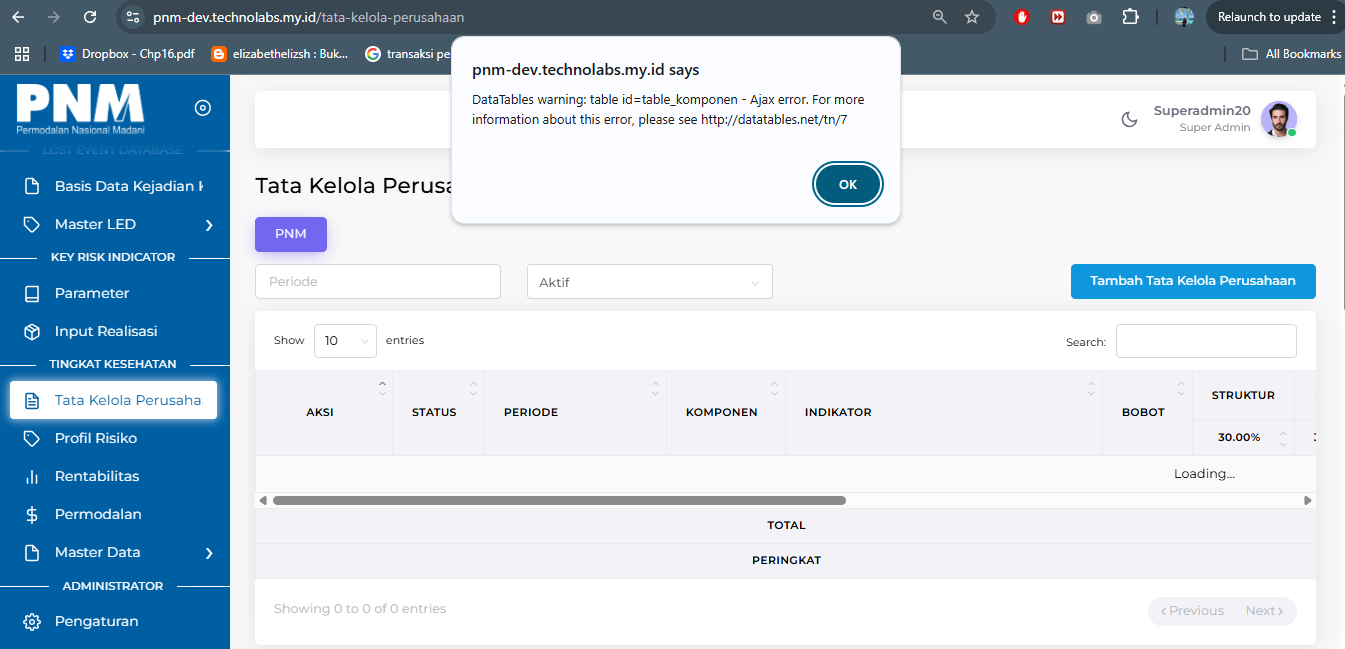Click the Permodalan dollar icon
Image resolution: width=1345 pixels, height=649 pixels.
point(32,514)
